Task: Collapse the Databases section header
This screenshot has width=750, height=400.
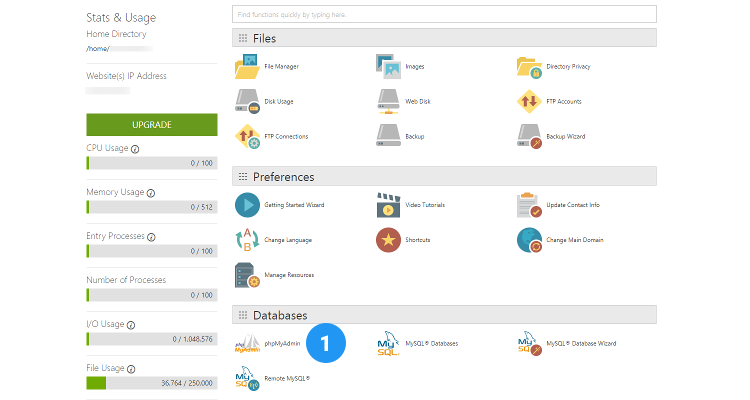Action: coord(444,315)
